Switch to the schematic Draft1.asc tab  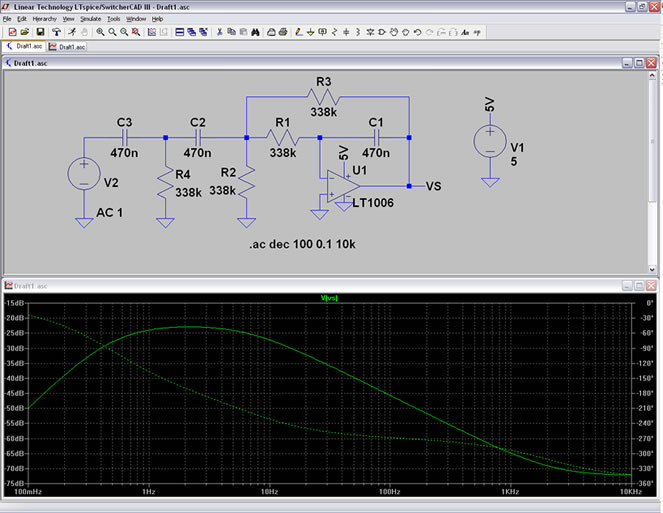[24, 46]
